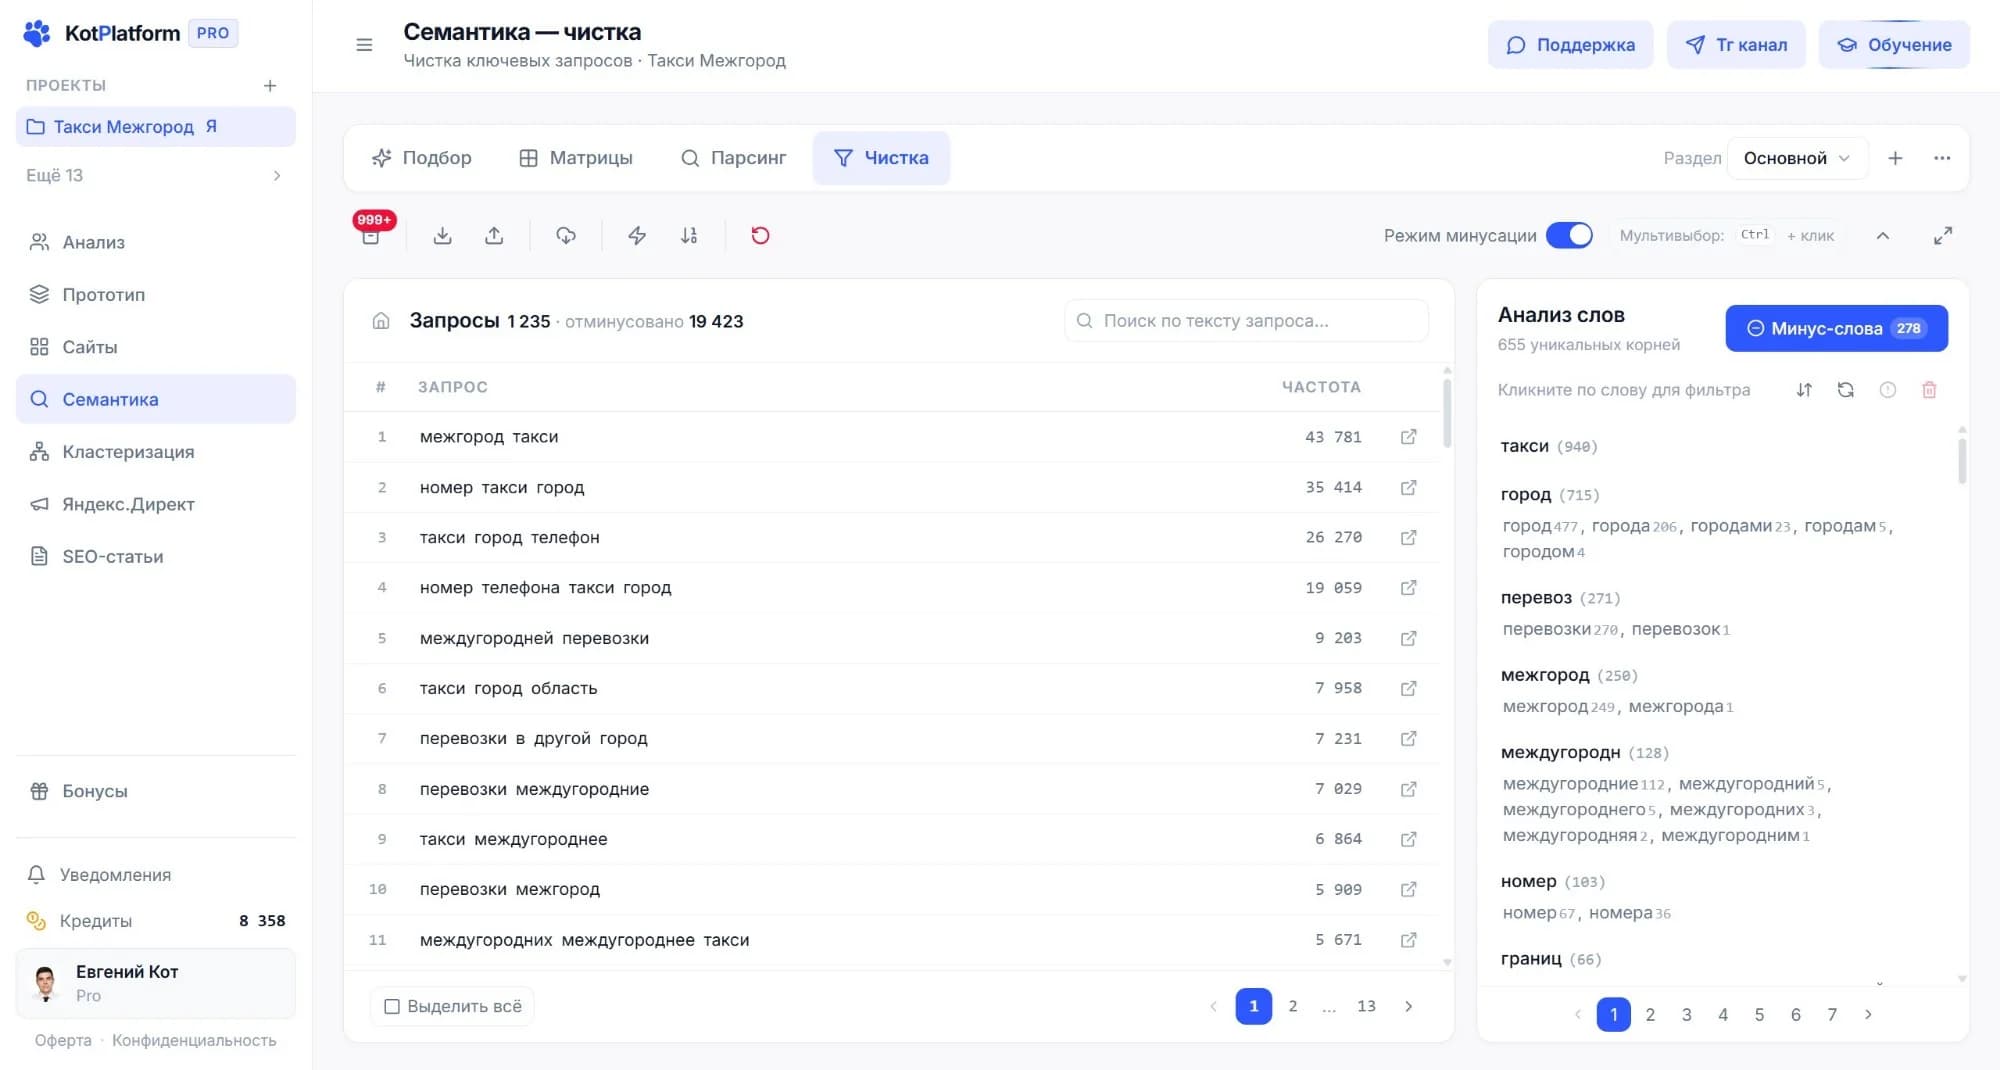This screenshot has width=2000, height=1070.
Task: Open Кластеризация in the sidebar
Action: pos(155,452)
